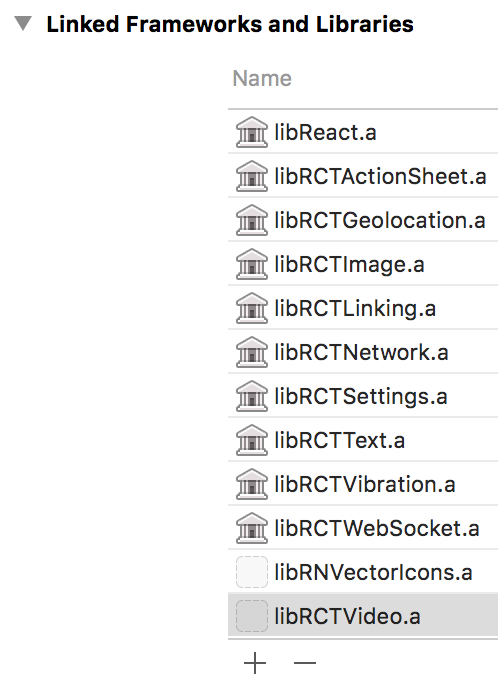Click the libRCTText.a library icon

point(252,440)
